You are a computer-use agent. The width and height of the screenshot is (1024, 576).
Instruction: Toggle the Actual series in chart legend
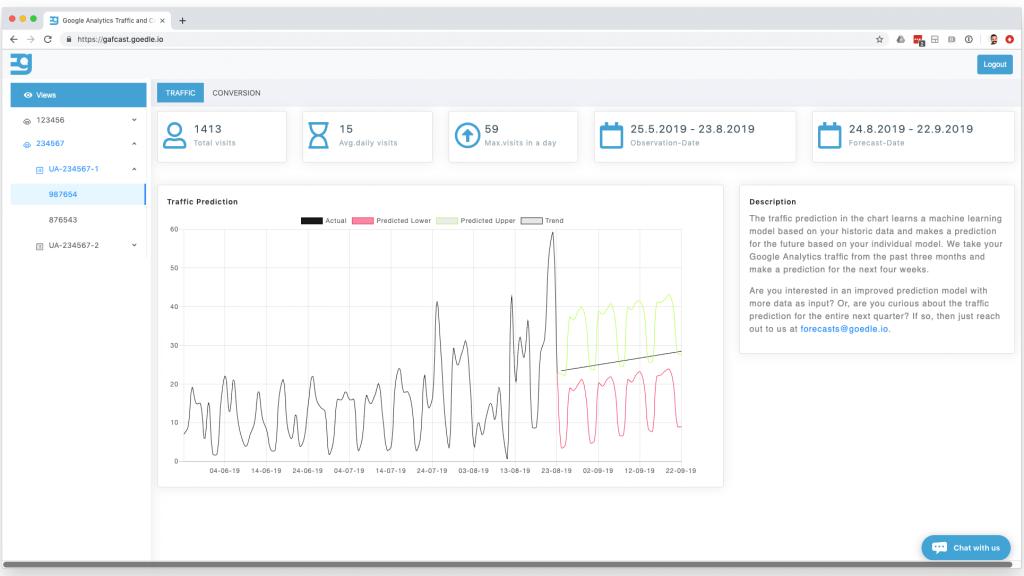point(323,221)
